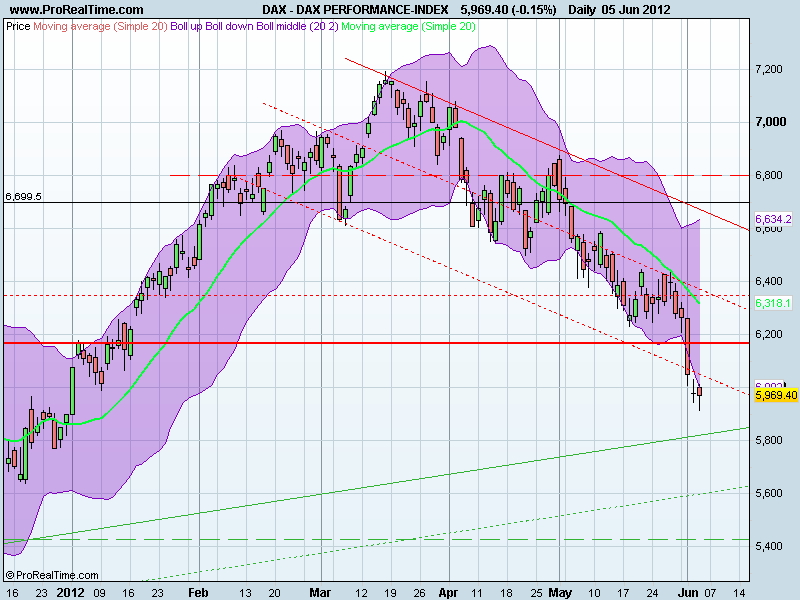Click the Jun month label on time axis
The image size is (800, 600).
pos(688,593)
